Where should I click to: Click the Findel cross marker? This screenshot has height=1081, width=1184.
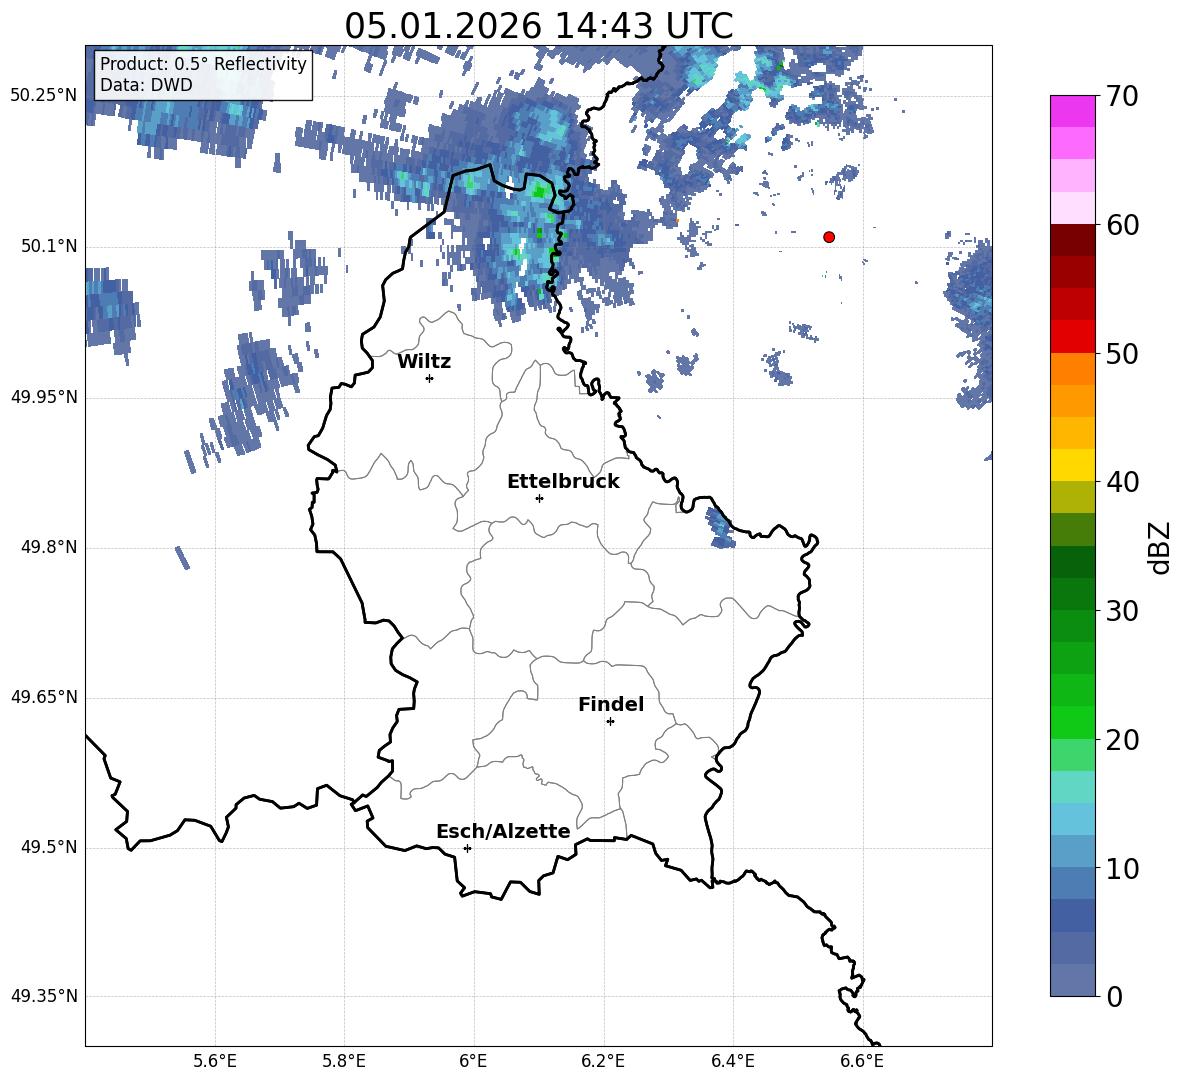[610, 722]
